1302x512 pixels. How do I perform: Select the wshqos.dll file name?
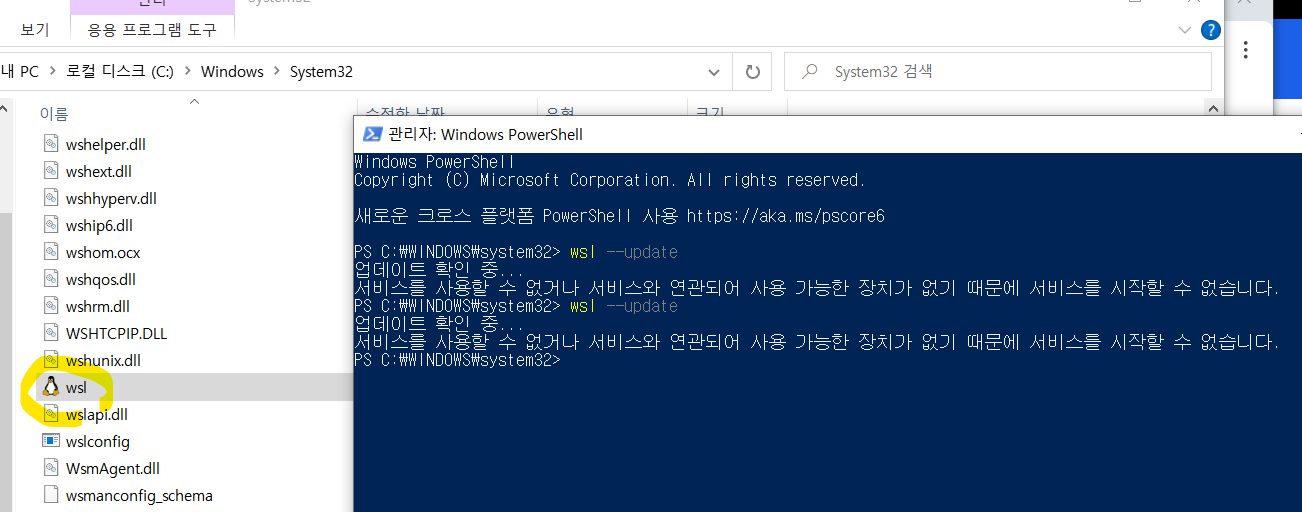click(x=101, y=279)
